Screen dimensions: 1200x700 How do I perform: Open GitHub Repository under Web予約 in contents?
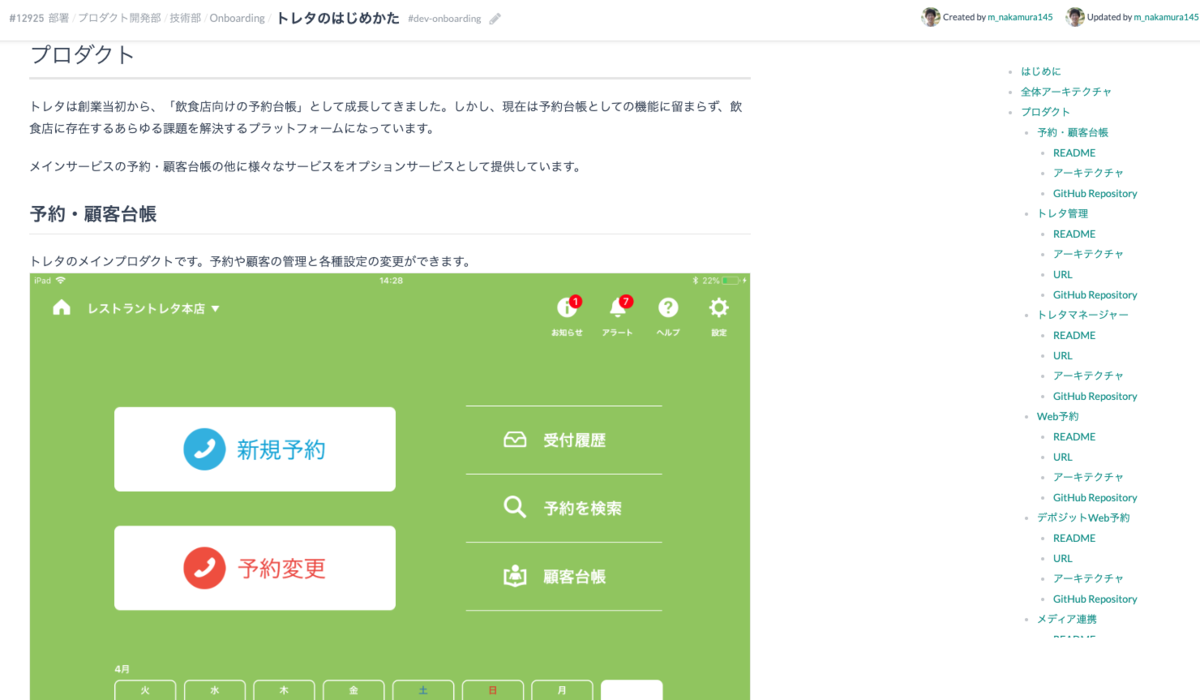1095,497
